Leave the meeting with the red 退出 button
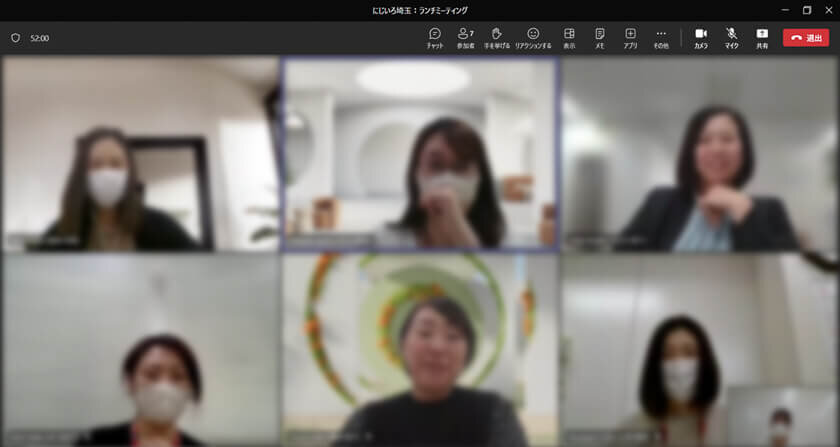Viewport: 840px width, 447px height. [x=806, y=38]
